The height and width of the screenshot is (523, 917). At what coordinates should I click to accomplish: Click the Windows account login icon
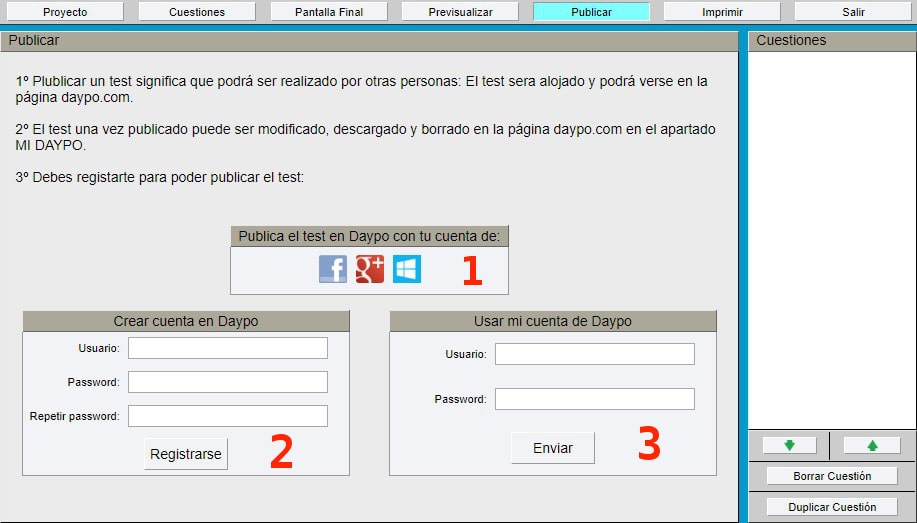tap(407, 269)
